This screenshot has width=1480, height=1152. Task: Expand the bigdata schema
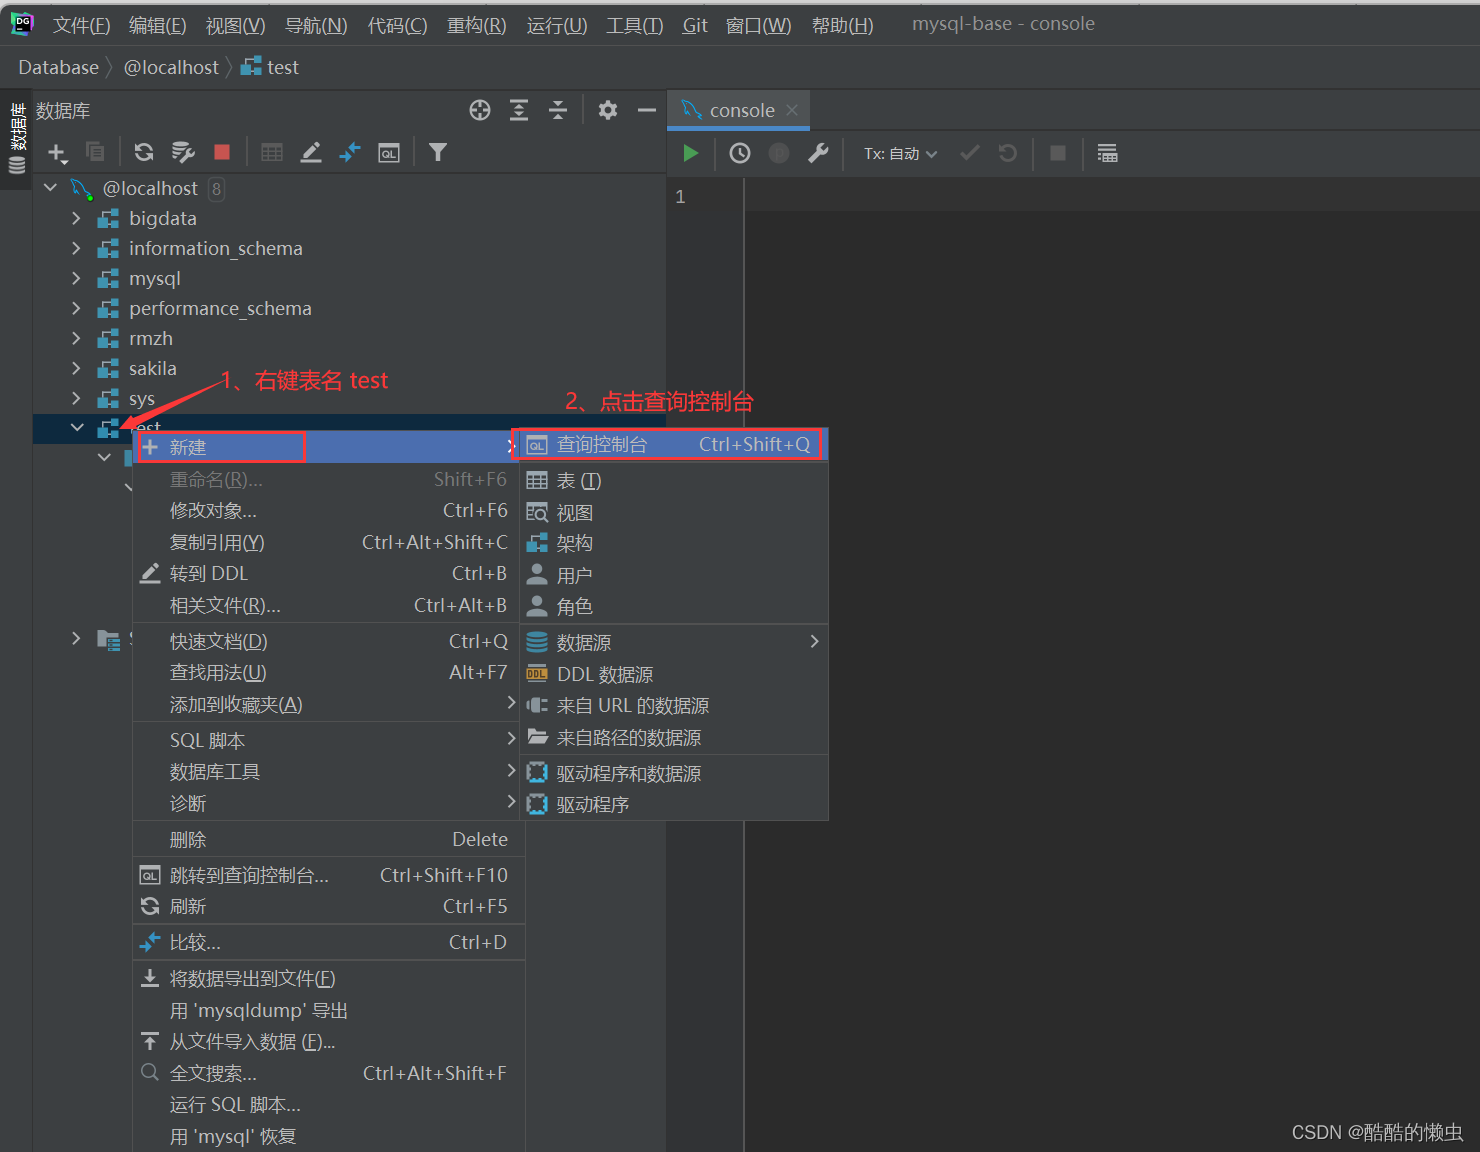[x=76, y=218]
